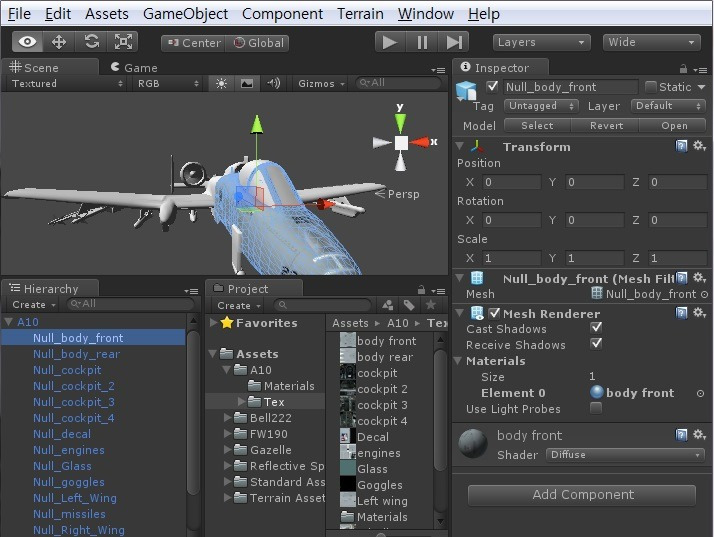The height and width of the screenshot is (537, 714).
Task: Collapse the A10 hierarchy root
Action: [x=9, y=322]
